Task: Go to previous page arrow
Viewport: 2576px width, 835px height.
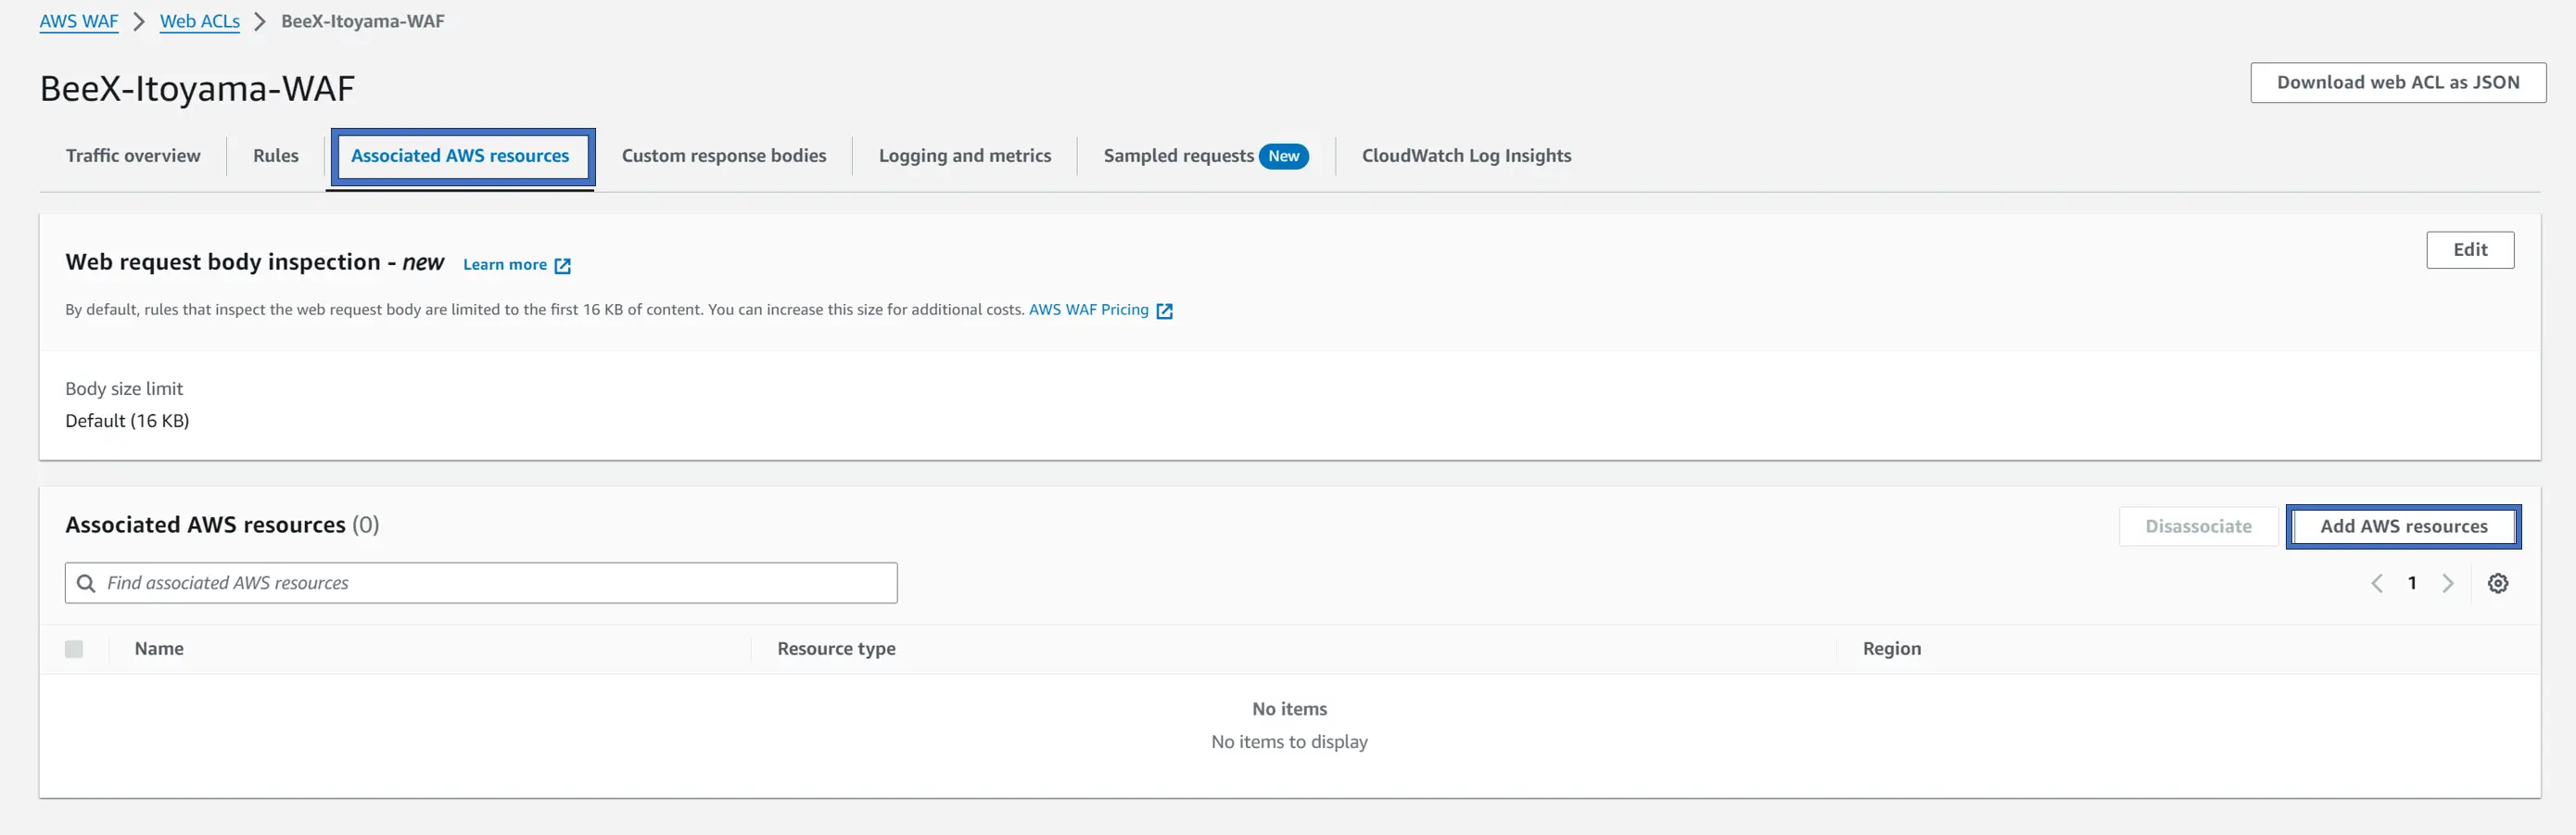Action: (2377, 583)
